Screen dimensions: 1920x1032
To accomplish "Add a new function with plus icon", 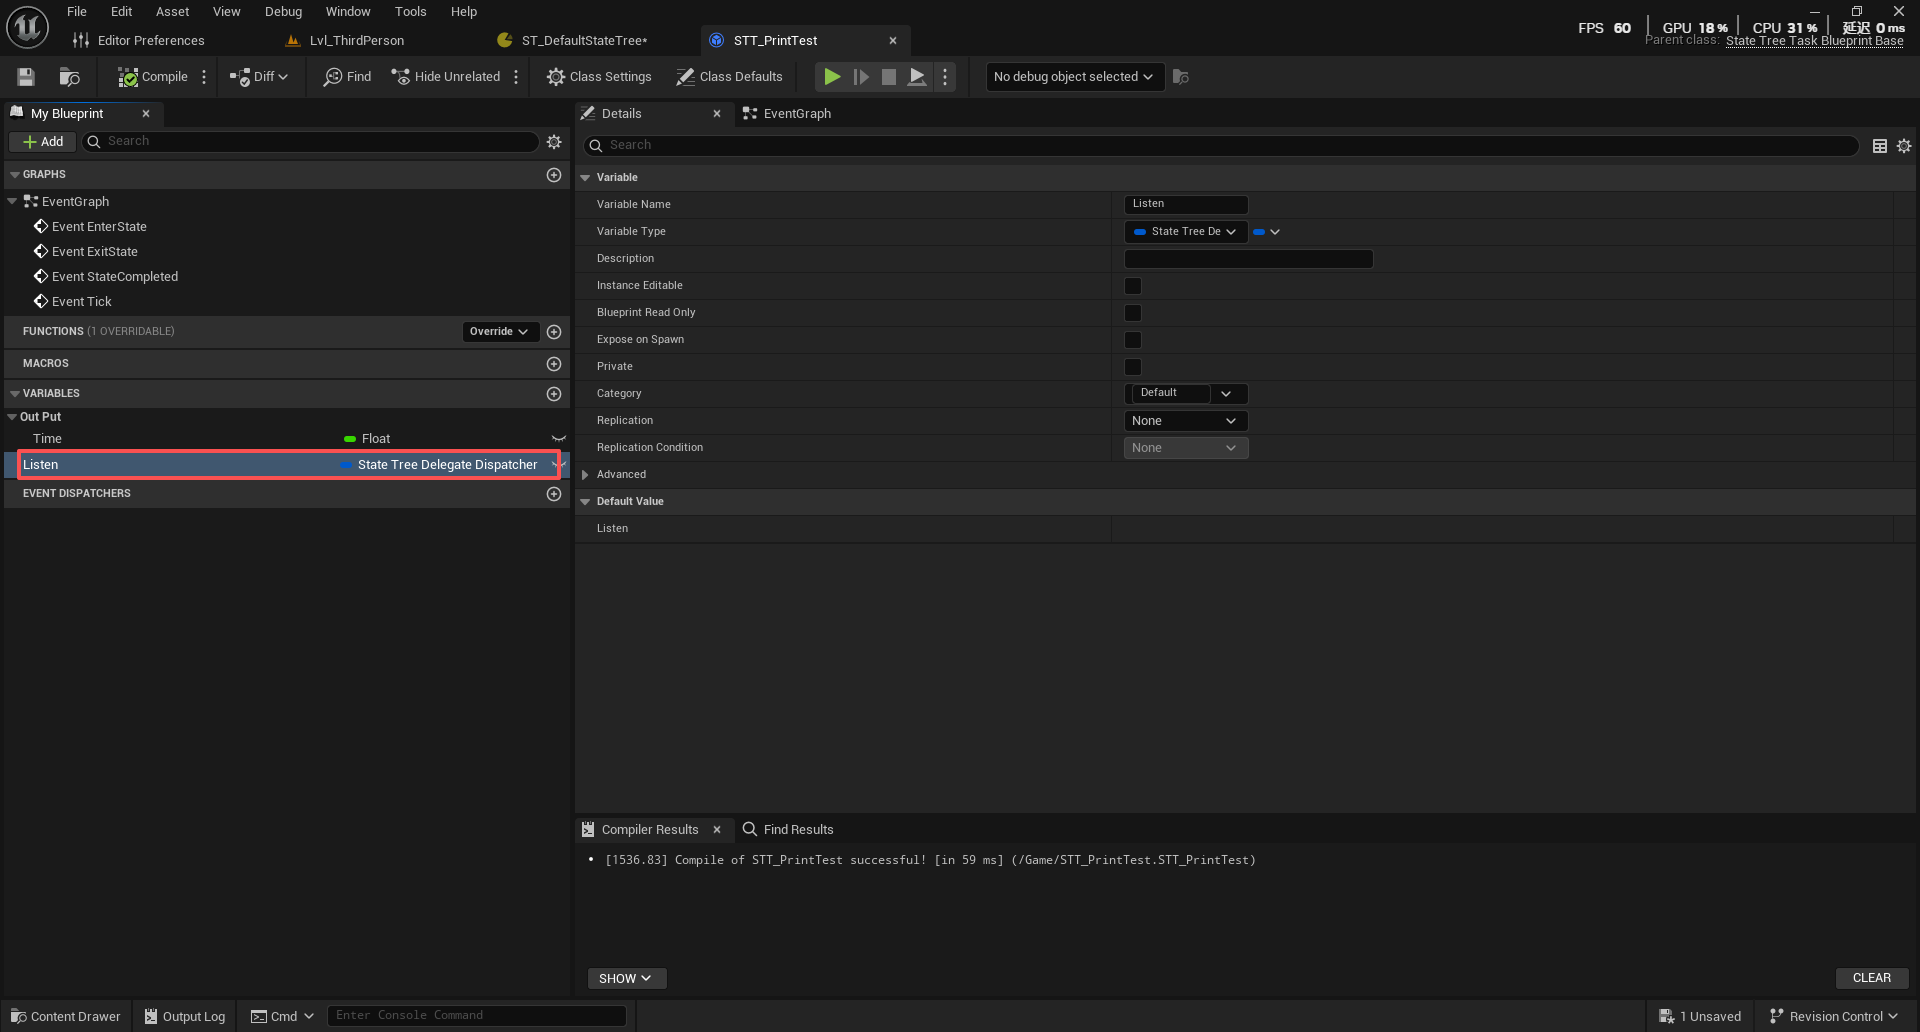I will pos(554,332).
